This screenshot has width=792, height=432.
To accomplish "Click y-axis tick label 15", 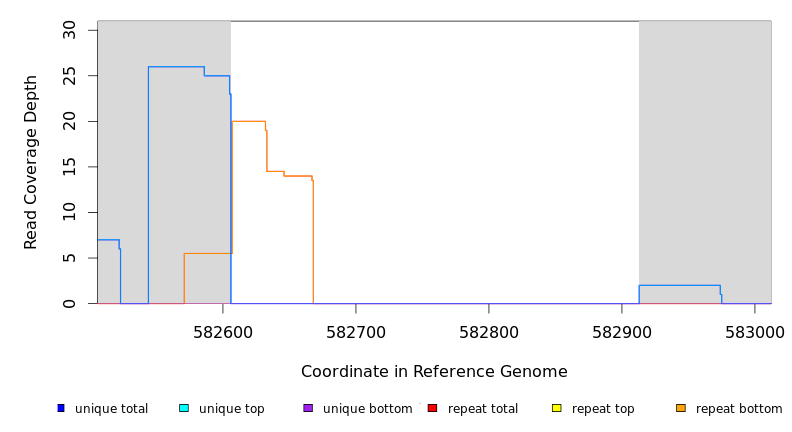I will tap(69, 167).
